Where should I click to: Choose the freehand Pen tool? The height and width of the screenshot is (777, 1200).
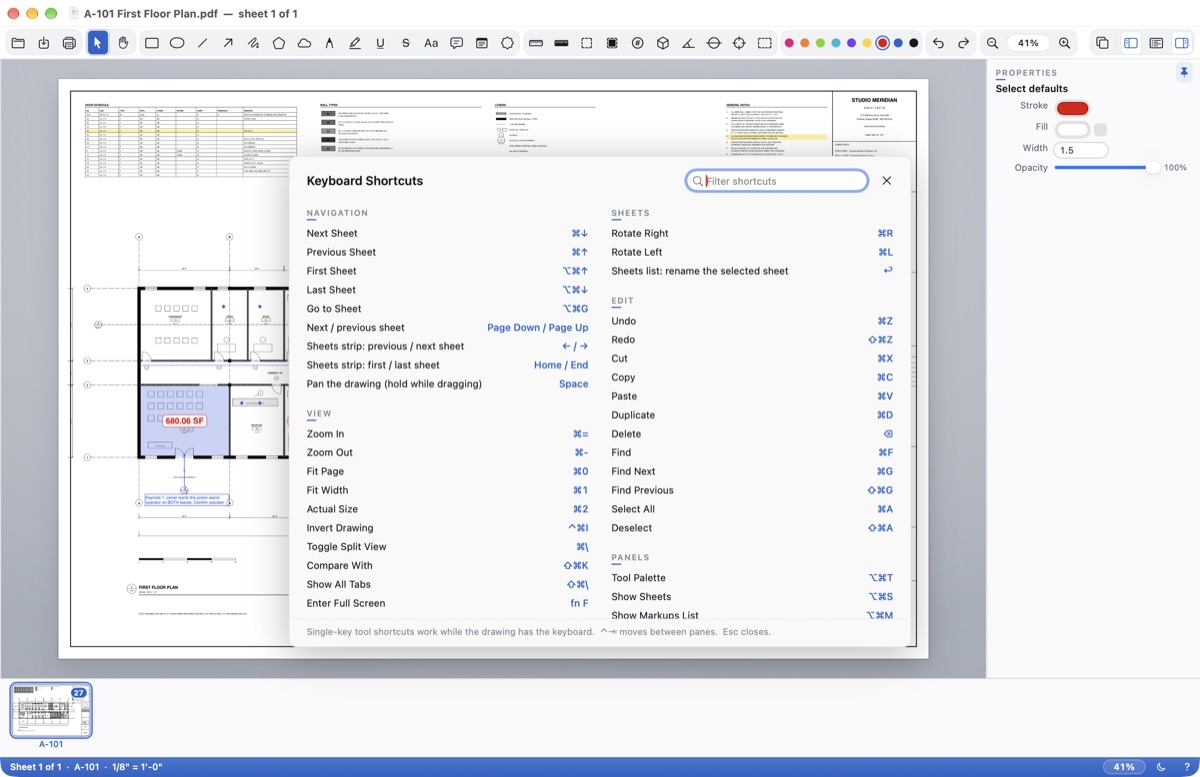coord(254,43)
